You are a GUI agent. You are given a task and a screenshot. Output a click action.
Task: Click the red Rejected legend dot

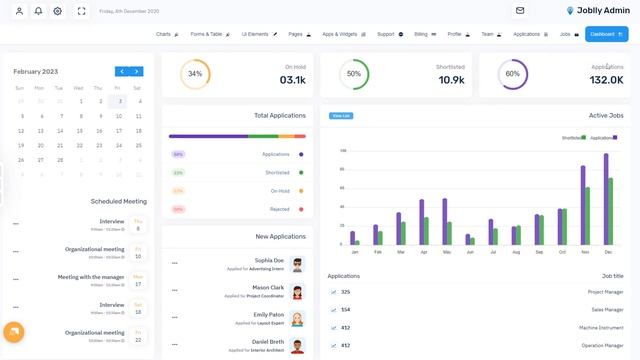coord(301,209)
